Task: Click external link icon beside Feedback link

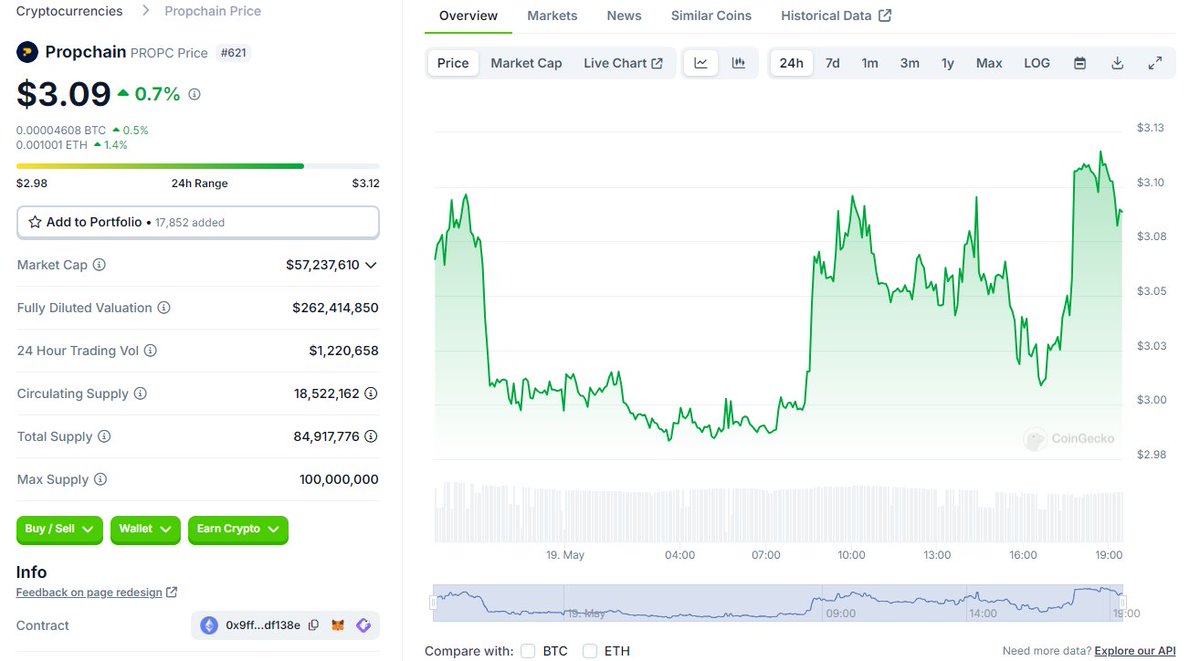Action: pyautogui.click(x=172, y=592)
